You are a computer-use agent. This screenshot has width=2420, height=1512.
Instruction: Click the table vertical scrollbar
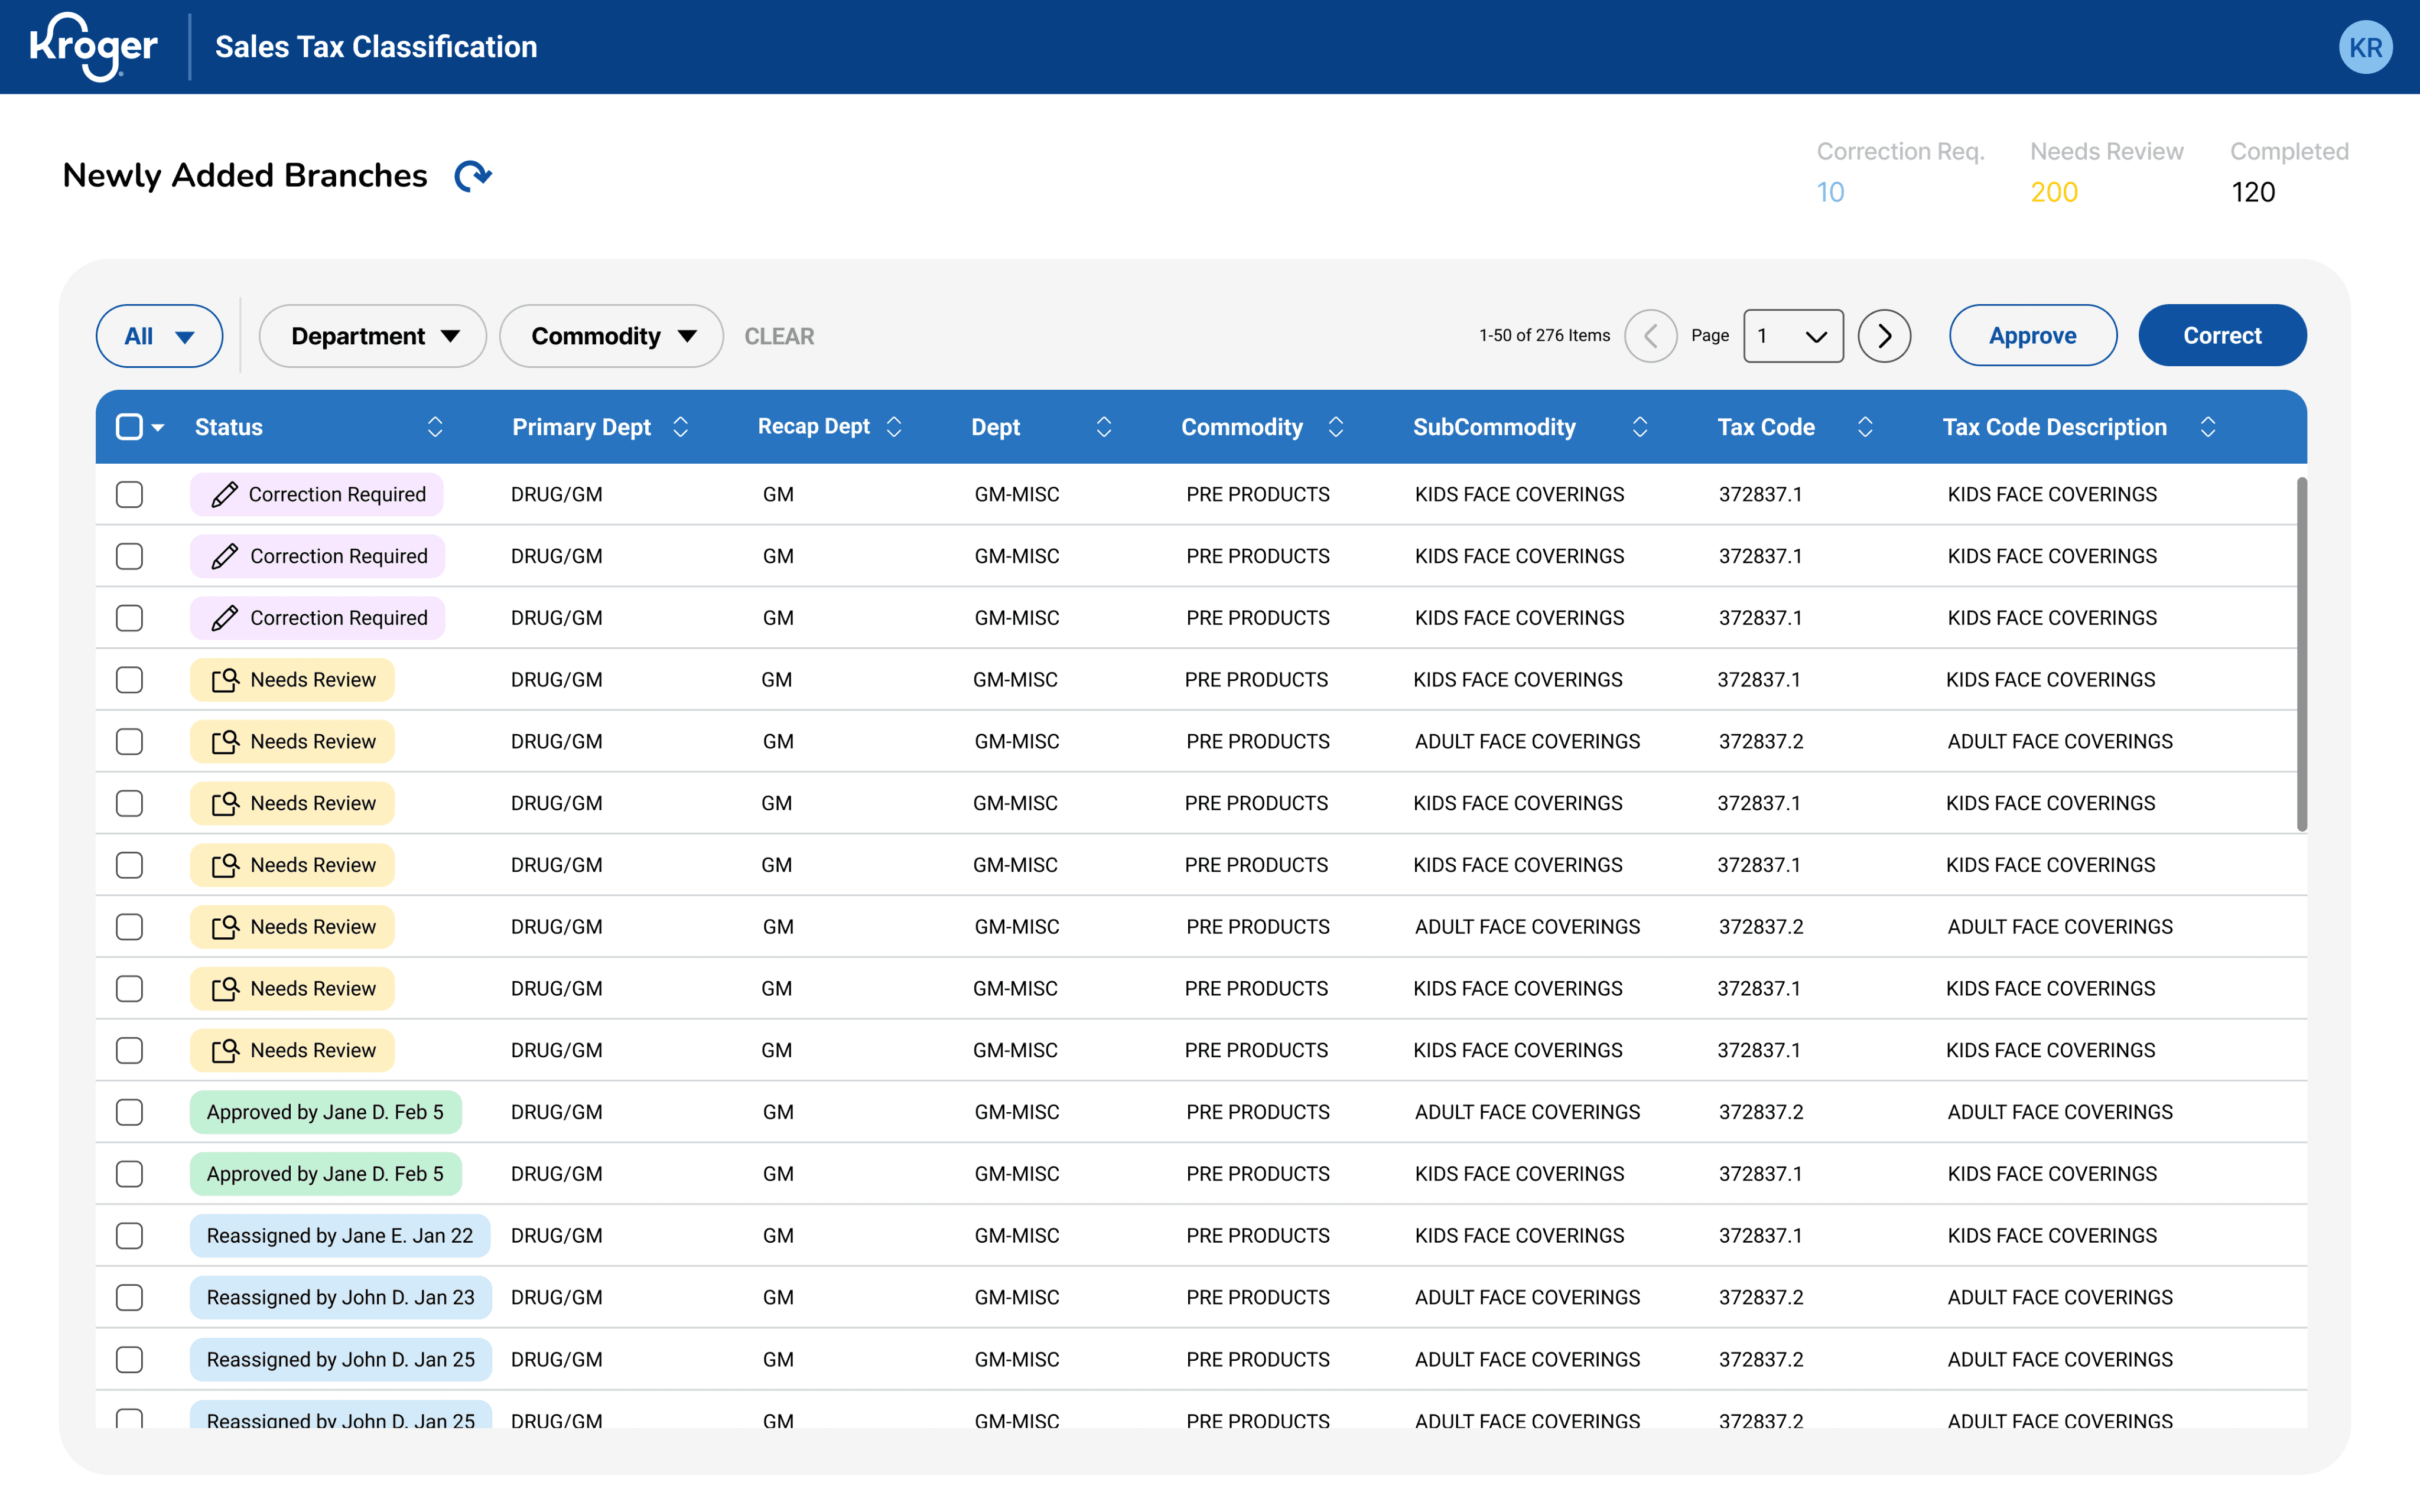point(2301,654)
